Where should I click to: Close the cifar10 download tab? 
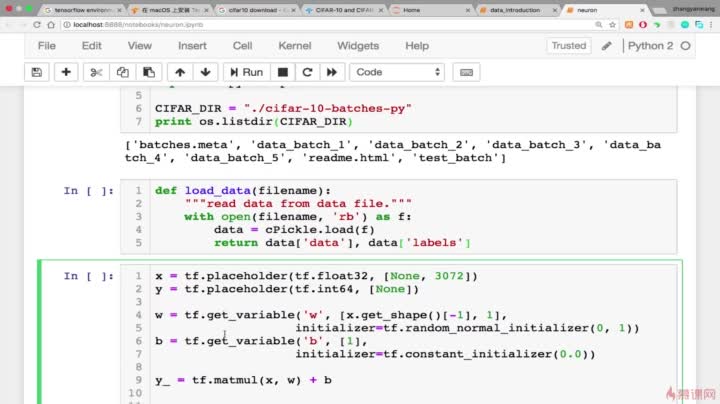coord(293,10)
